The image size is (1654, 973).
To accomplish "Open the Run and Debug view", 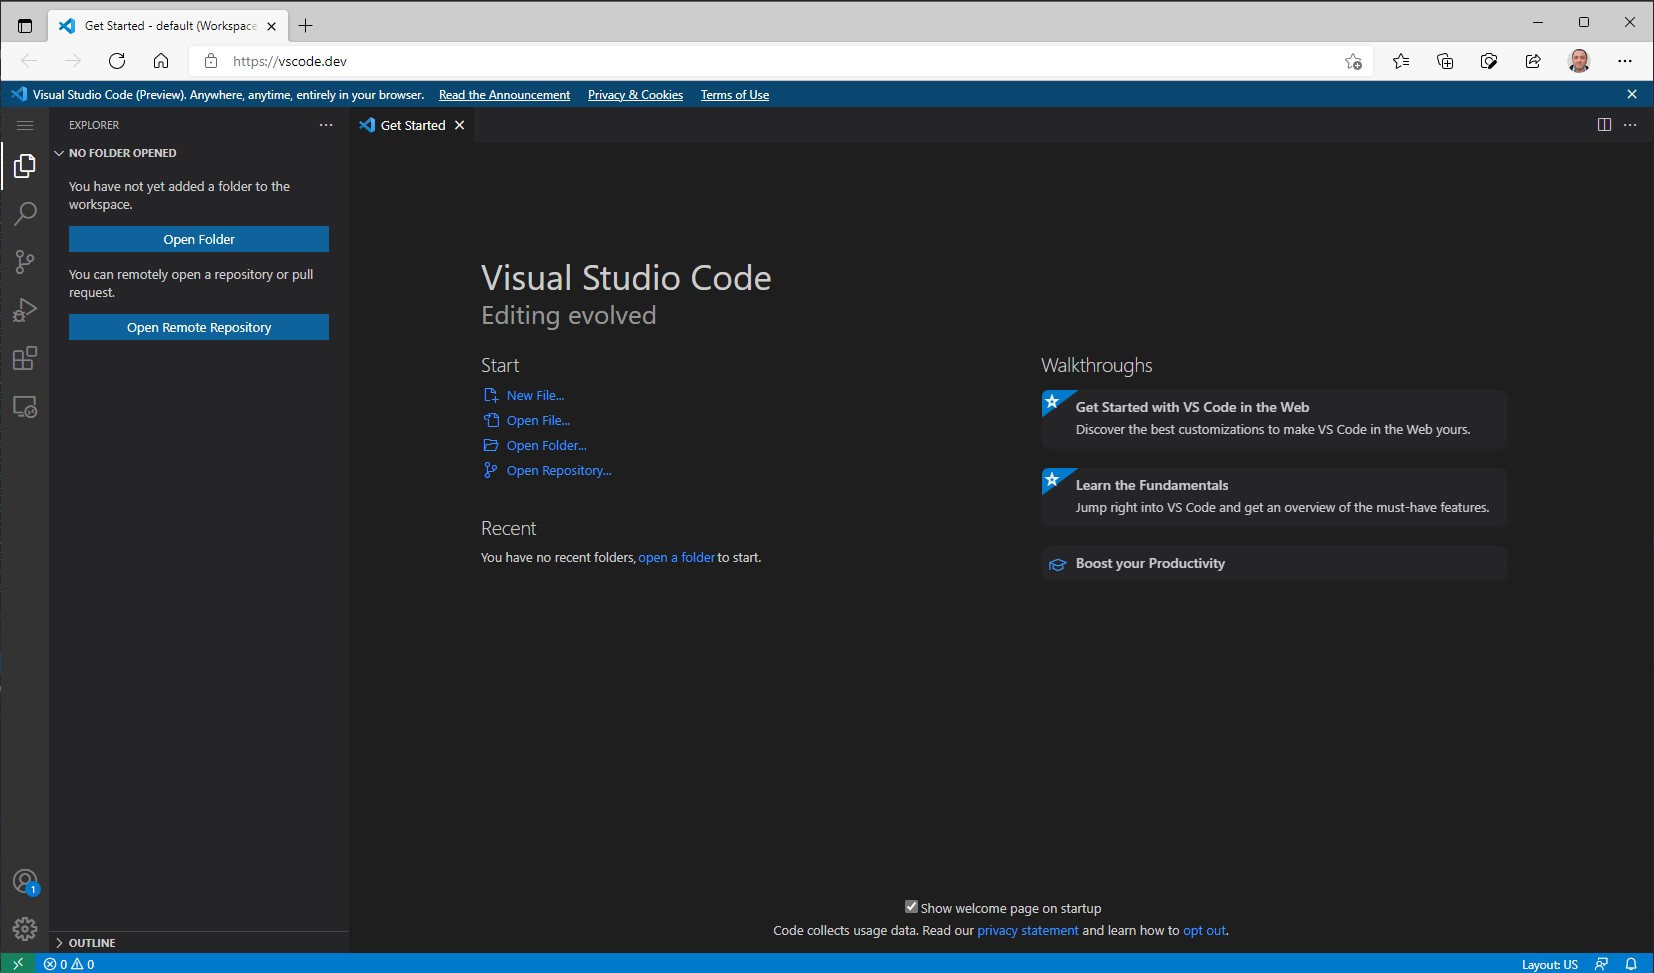I will click(x=25, y=310).
